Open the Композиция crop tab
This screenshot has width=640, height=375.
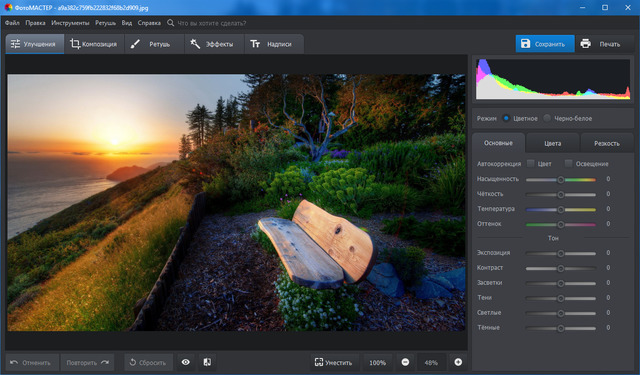pyautogui.click(x=94, y=44)
